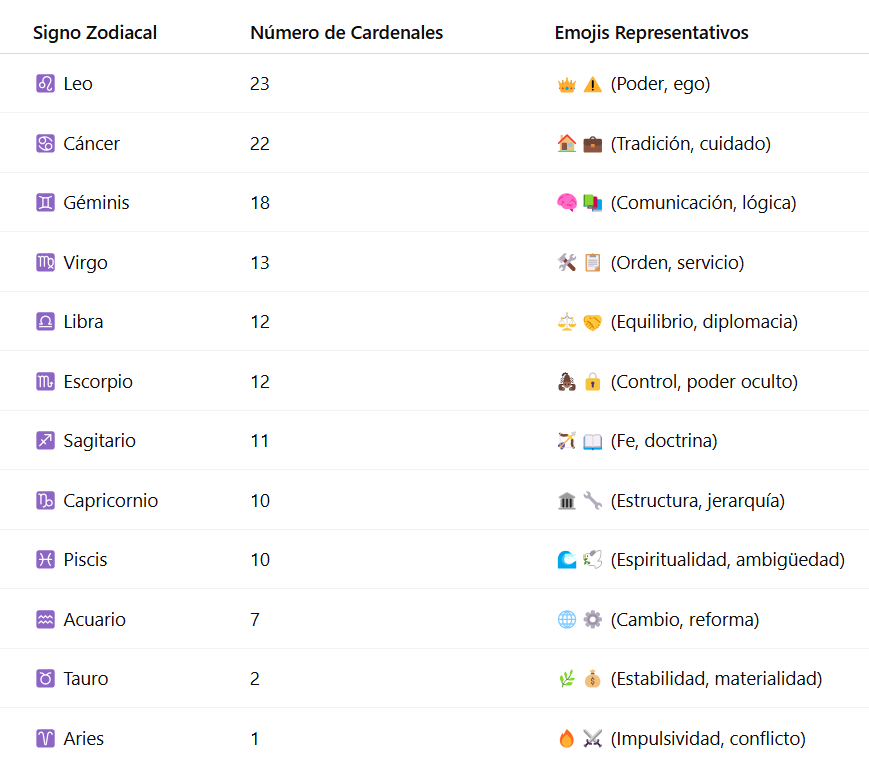The width and height of the screenshot is (869, 768).
Task: Click the Signo Zodiacal column header
Action: point(95,33)
